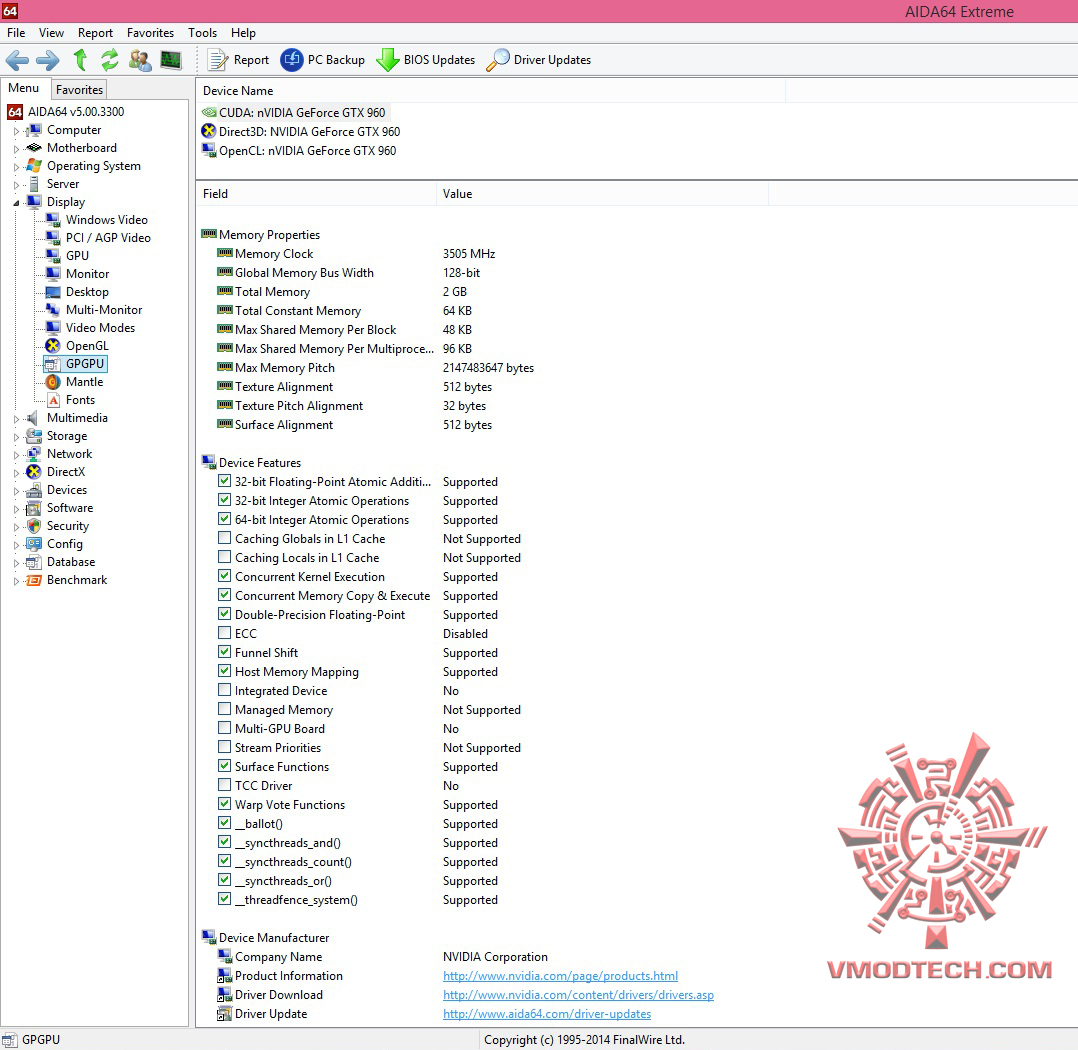
Task: Sort by the Value column header
Action: [x=602, y=194]
